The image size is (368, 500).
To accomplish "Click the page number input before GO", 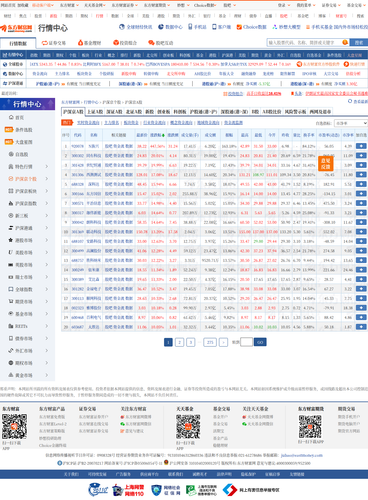I will [x=246, y=342].
